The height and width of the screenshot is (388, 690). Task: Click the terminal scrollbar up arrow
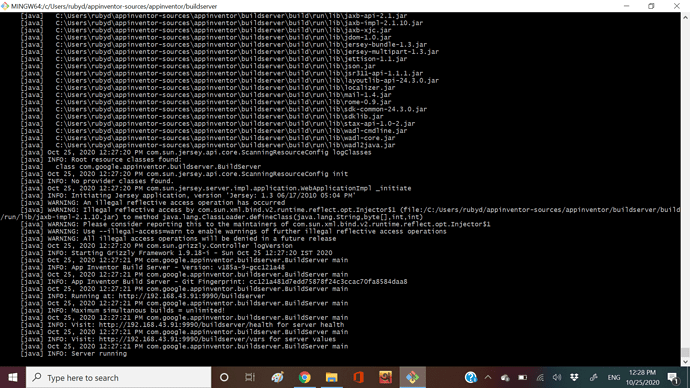click(685, 18)
